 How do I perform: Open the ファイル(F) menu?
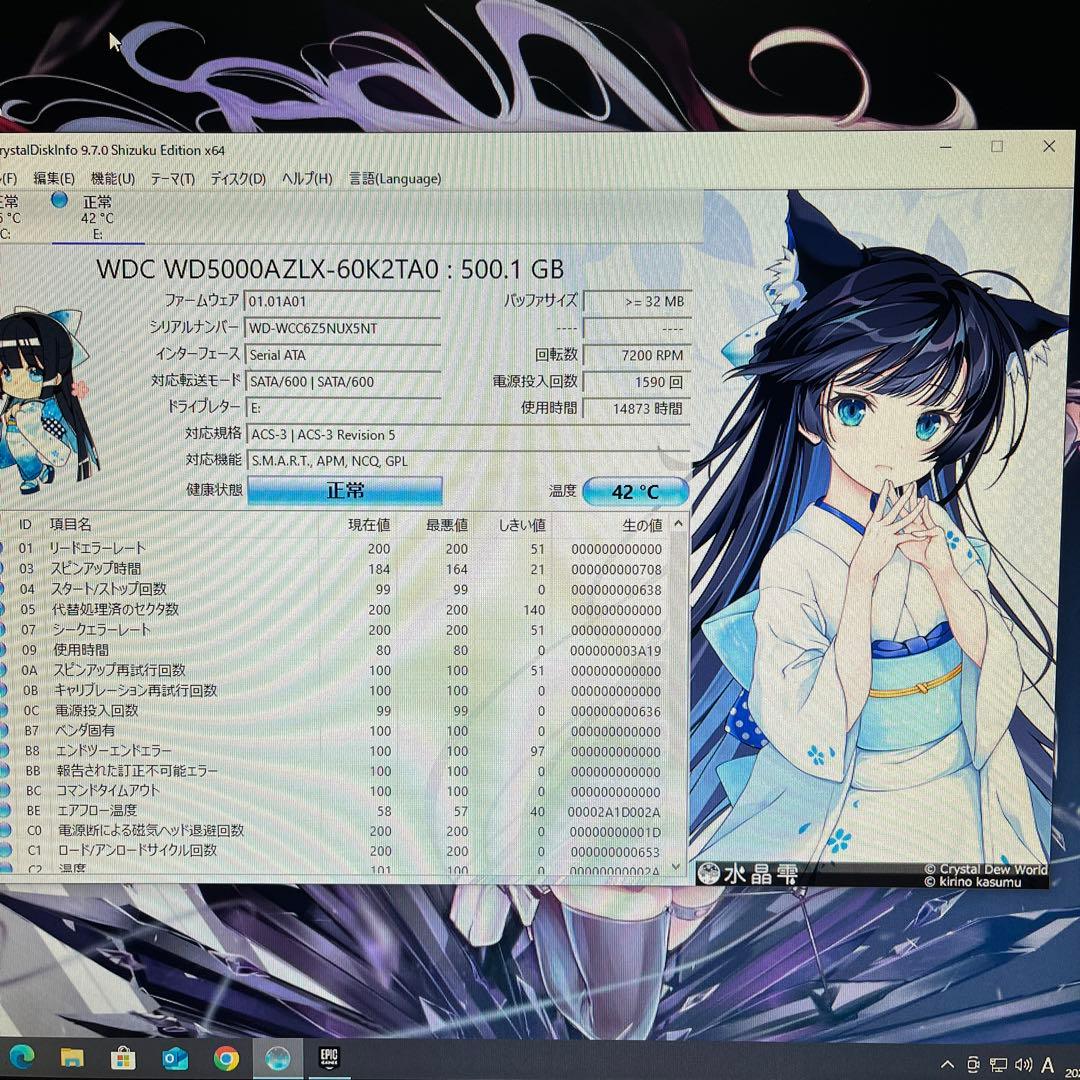tap(10, 178)
